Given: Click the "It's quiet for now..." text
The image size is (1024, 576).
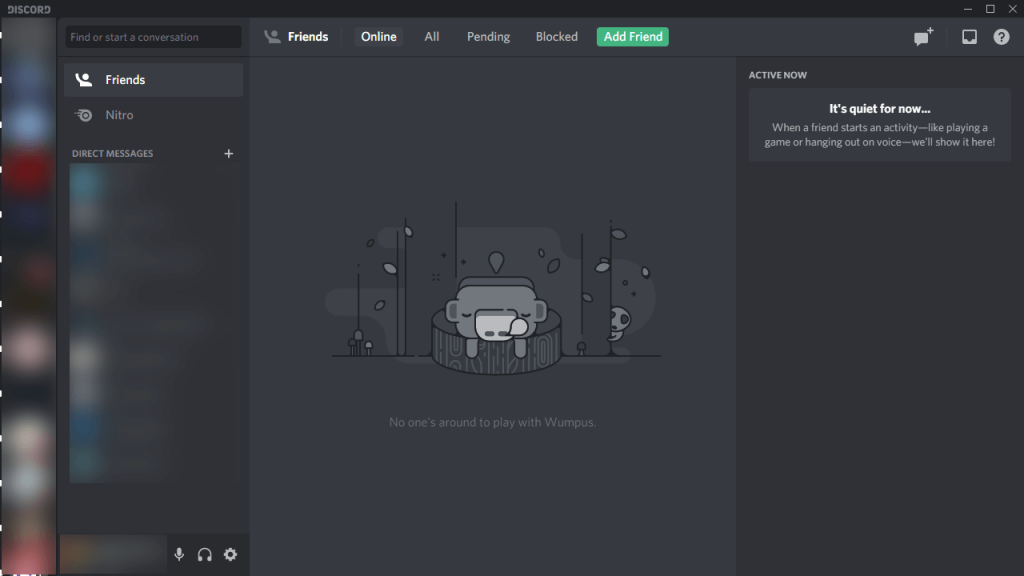Looking at the screenshot, I should coord(880,109).
